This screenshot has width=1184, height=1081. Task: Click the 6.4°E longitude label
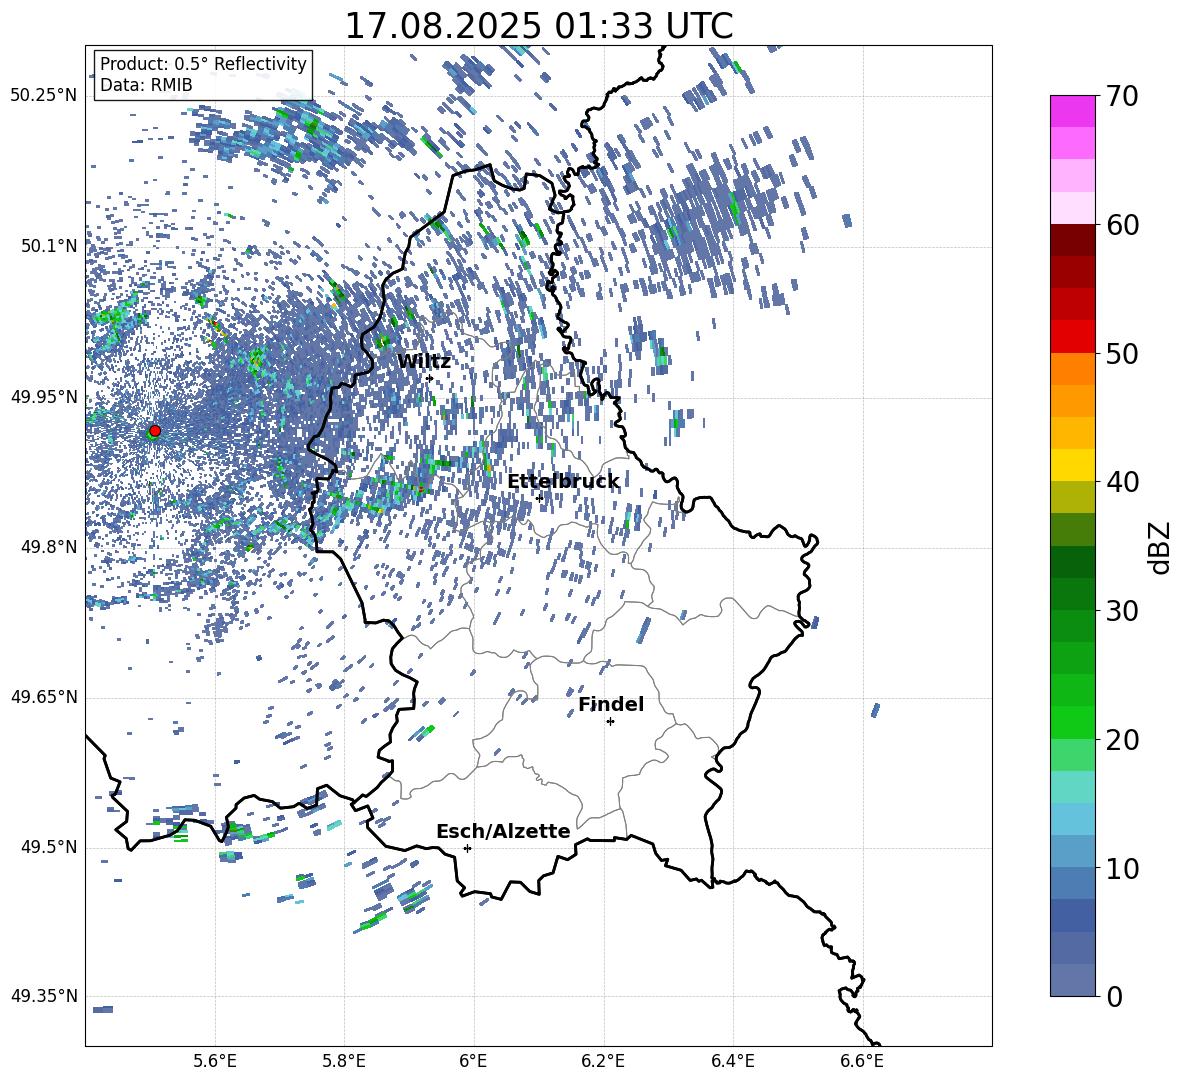click(x=733, y=1061)
